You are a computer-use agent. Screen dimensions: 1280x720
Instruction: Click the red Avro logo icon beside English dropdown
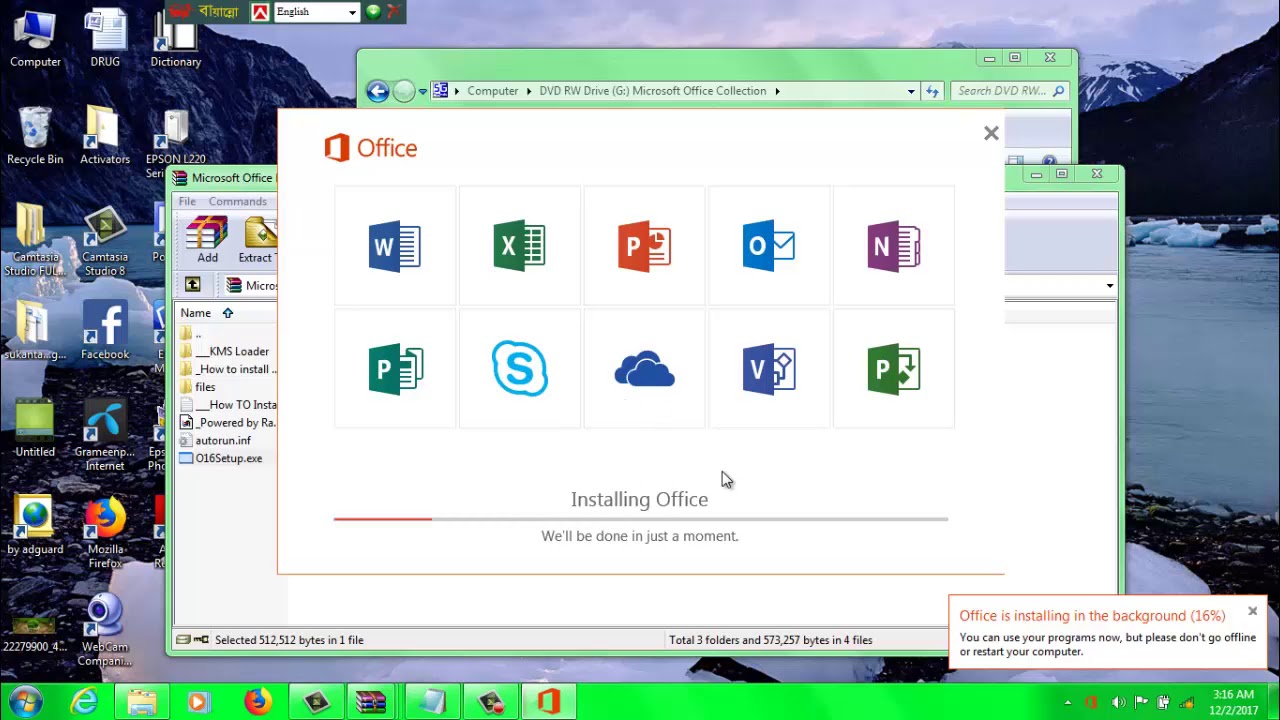[260, 12]
